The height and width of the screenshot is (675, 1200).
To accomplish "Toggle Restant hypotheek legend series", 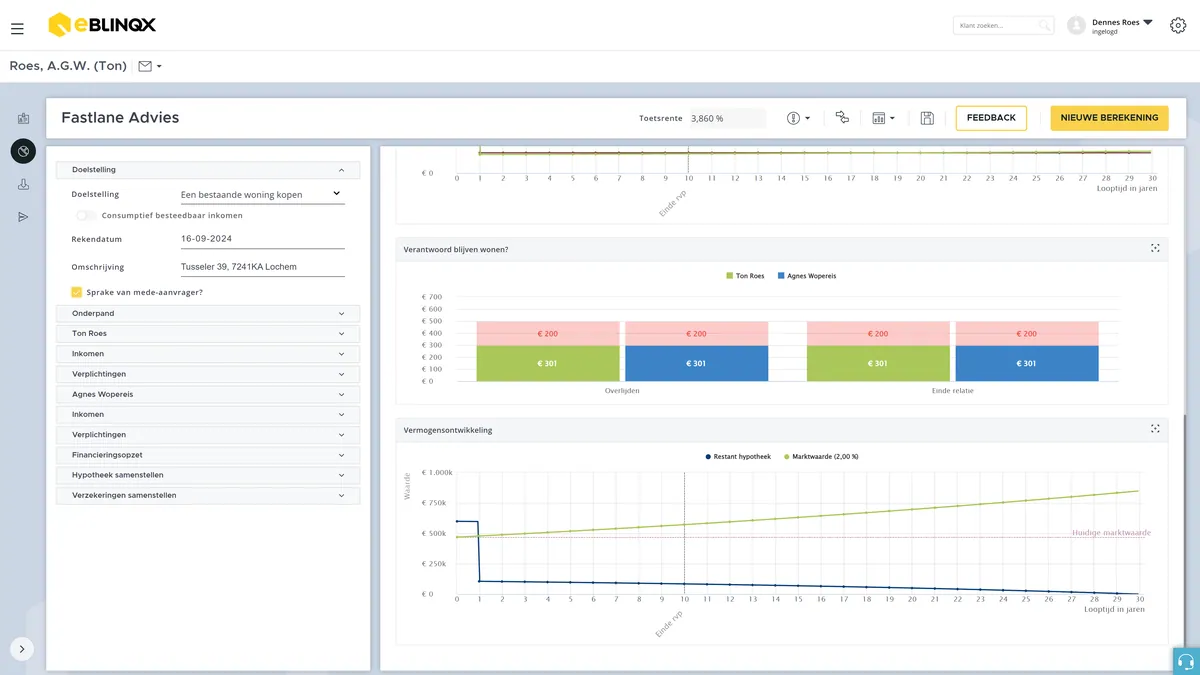I will pyautogui.click(x=737, y=457).
